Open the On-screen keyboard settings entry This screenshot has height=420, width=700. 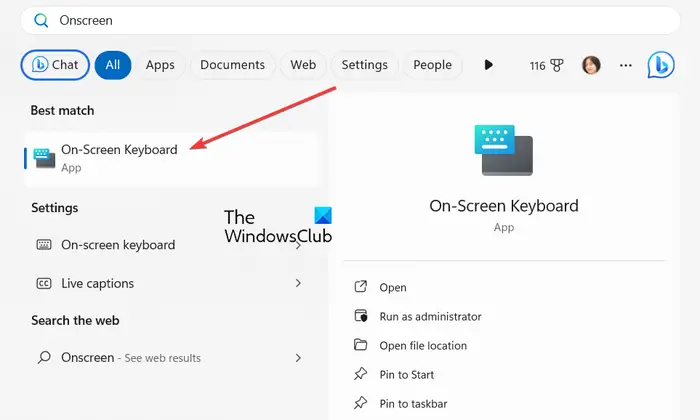(170, 245)
